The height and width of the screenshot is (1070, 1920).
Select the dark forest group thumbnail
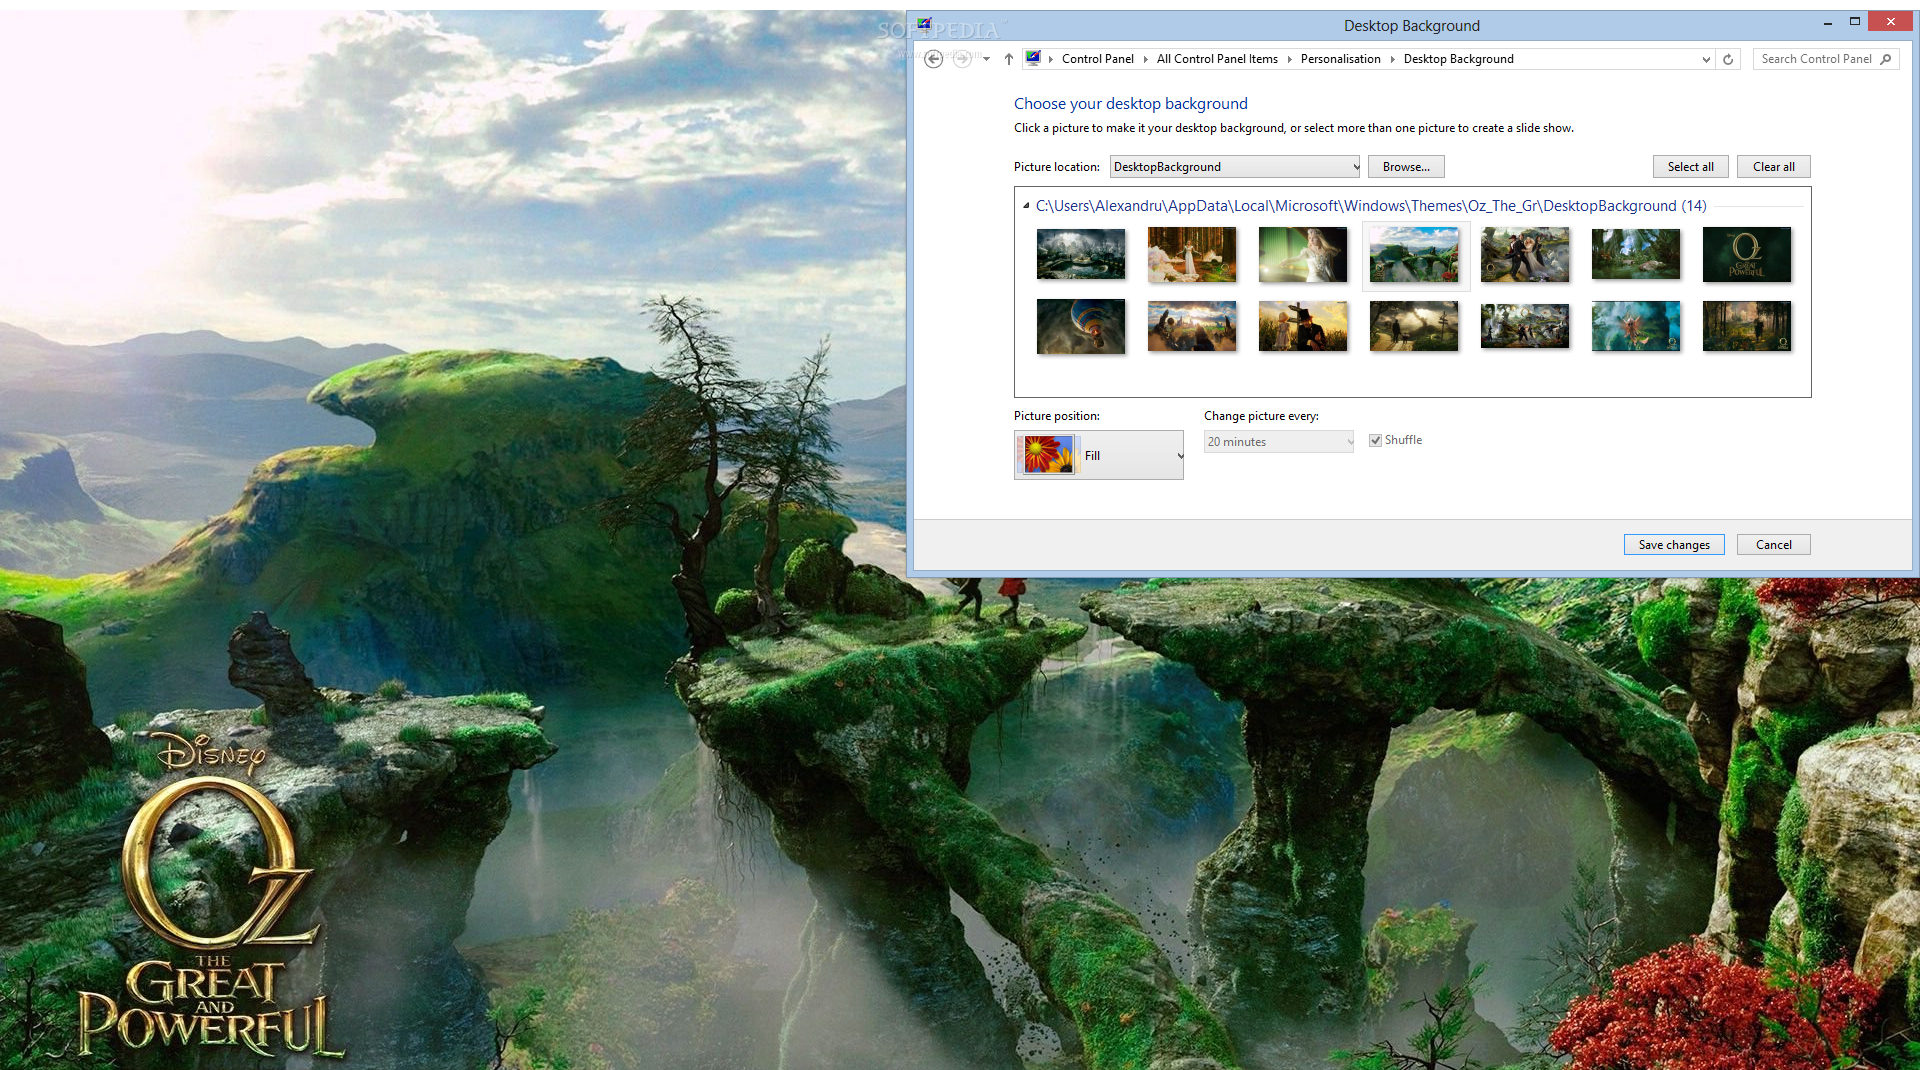(x=1525, y=326)
